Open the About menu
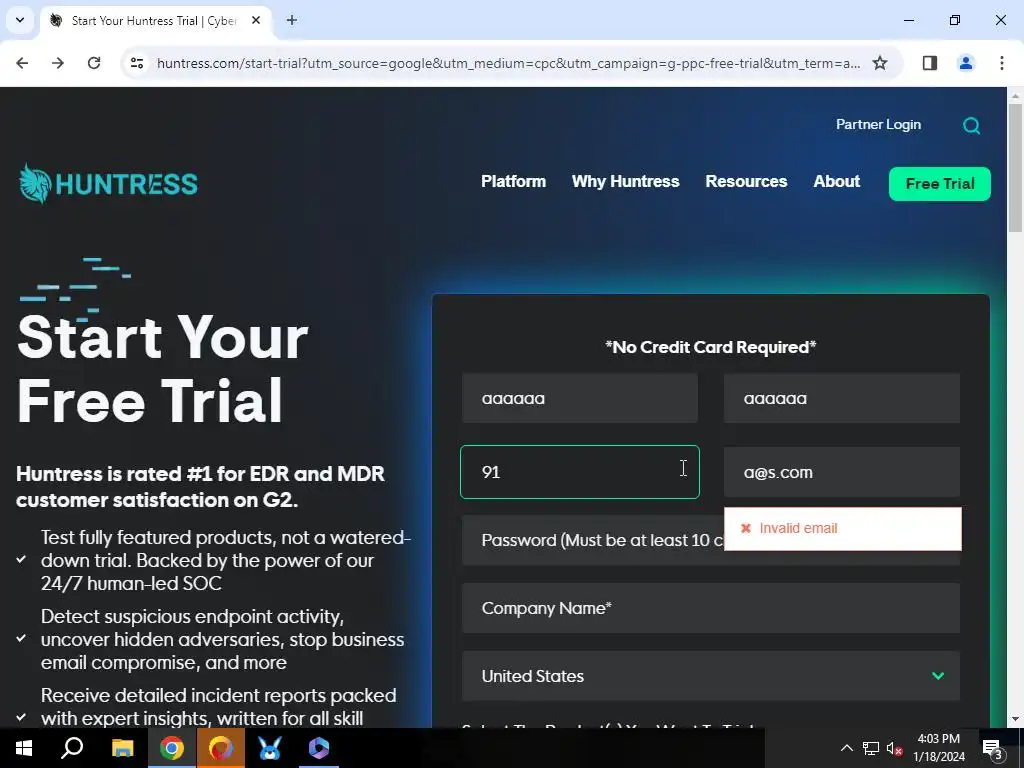The height and width of the screenshot is (768, 1024). [x=837, y=182]
